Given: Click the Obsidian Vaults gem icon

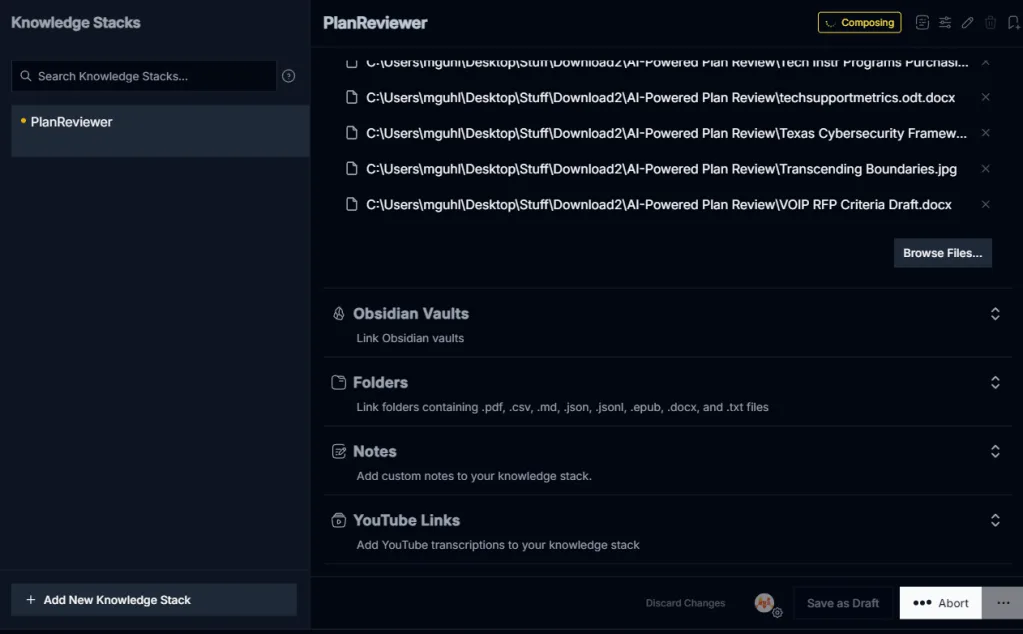Looking at the screenshot, I should click(339, 314).
